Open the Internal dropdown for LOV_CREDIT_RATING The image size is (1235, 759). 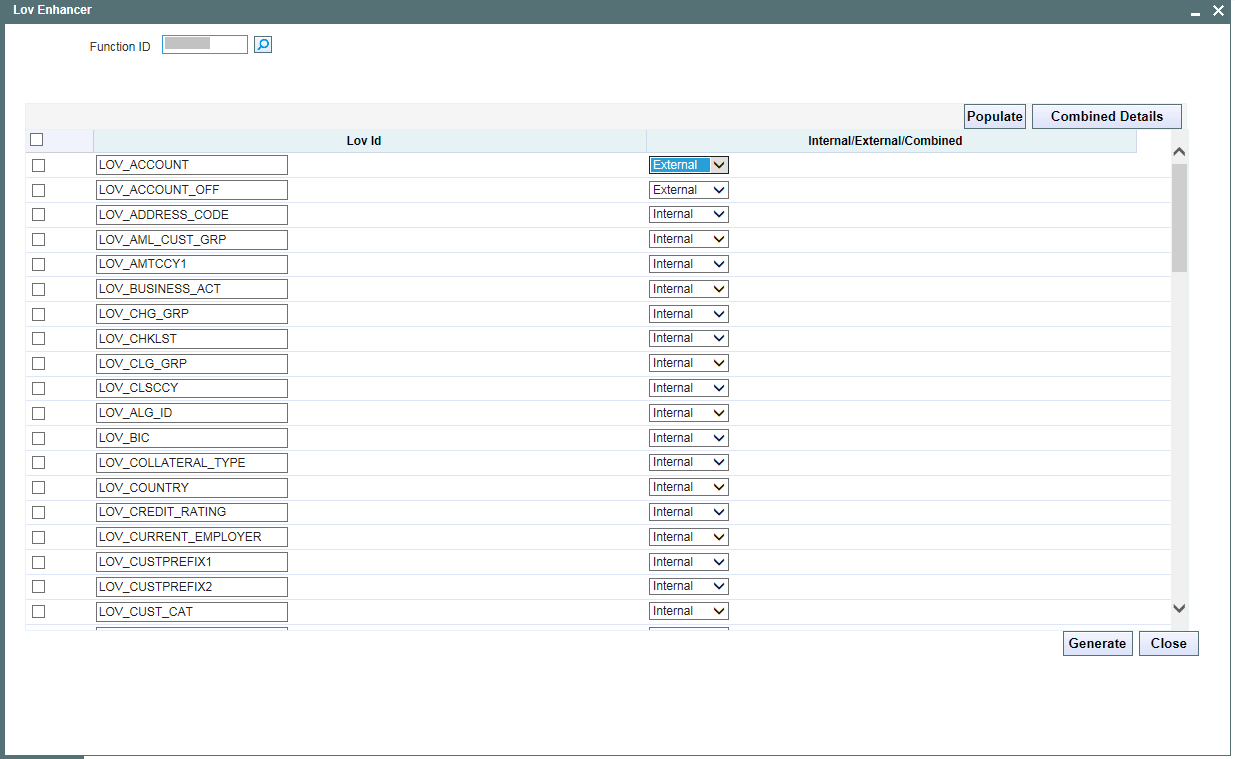tap(689, 512)
